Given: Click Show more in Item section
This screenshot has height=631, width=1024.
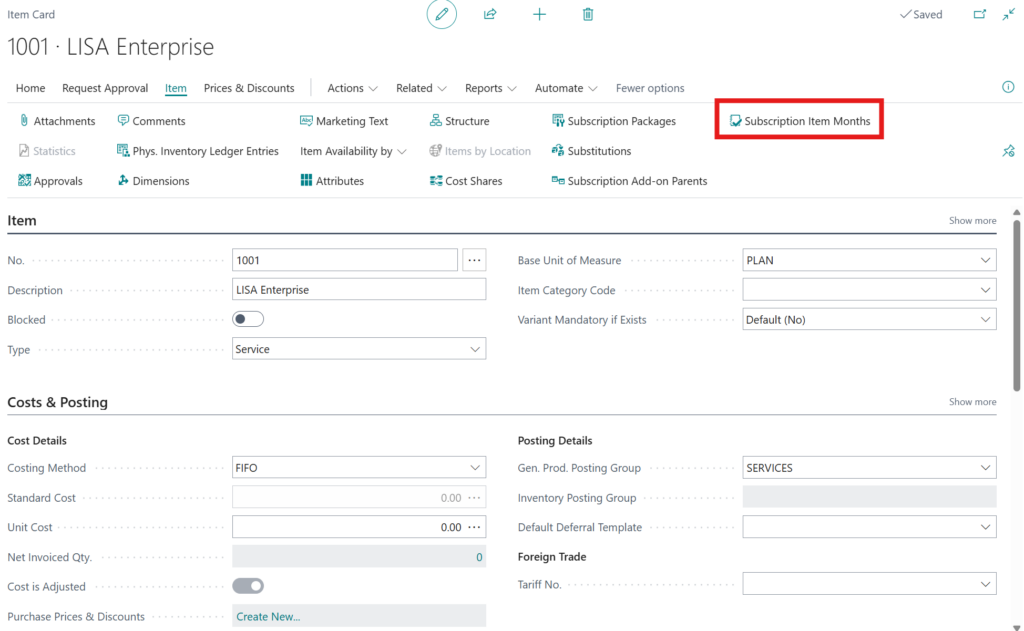Looking at the screenshot, I should point(972,221).
